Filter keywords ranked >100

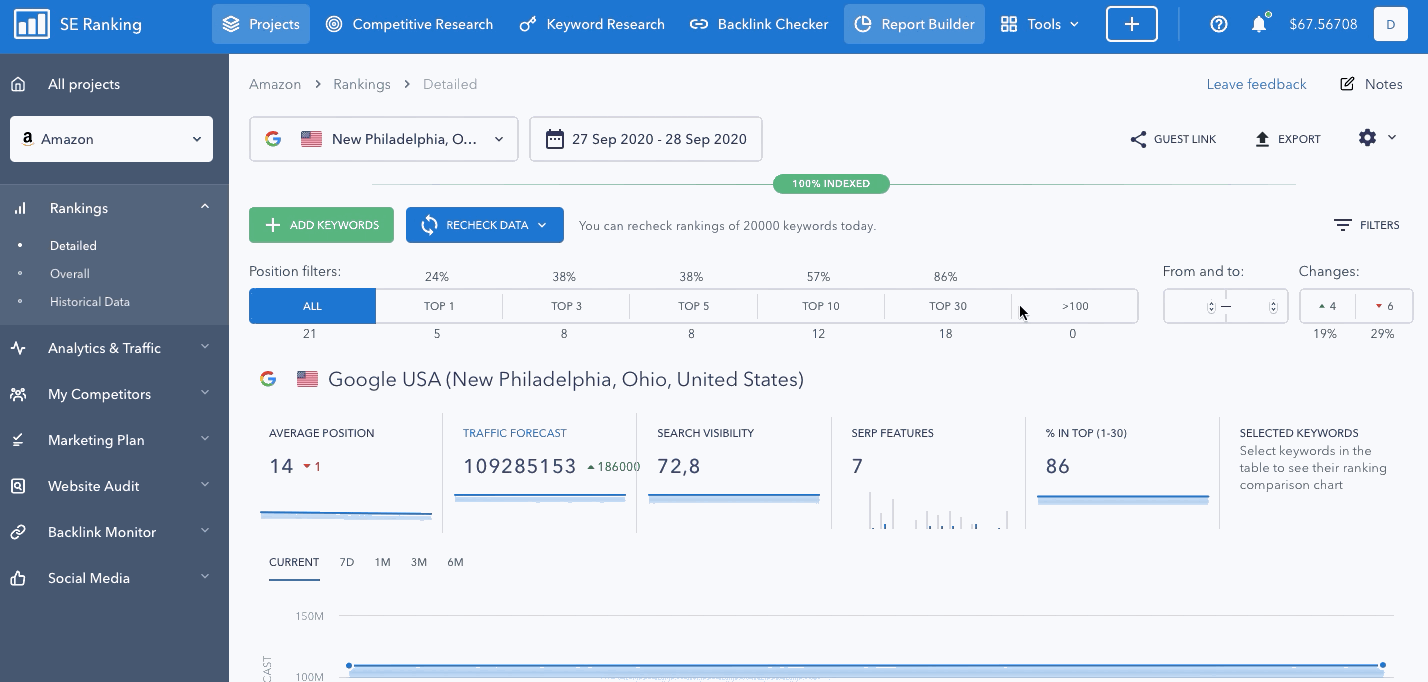click(x=1075, y=306)
